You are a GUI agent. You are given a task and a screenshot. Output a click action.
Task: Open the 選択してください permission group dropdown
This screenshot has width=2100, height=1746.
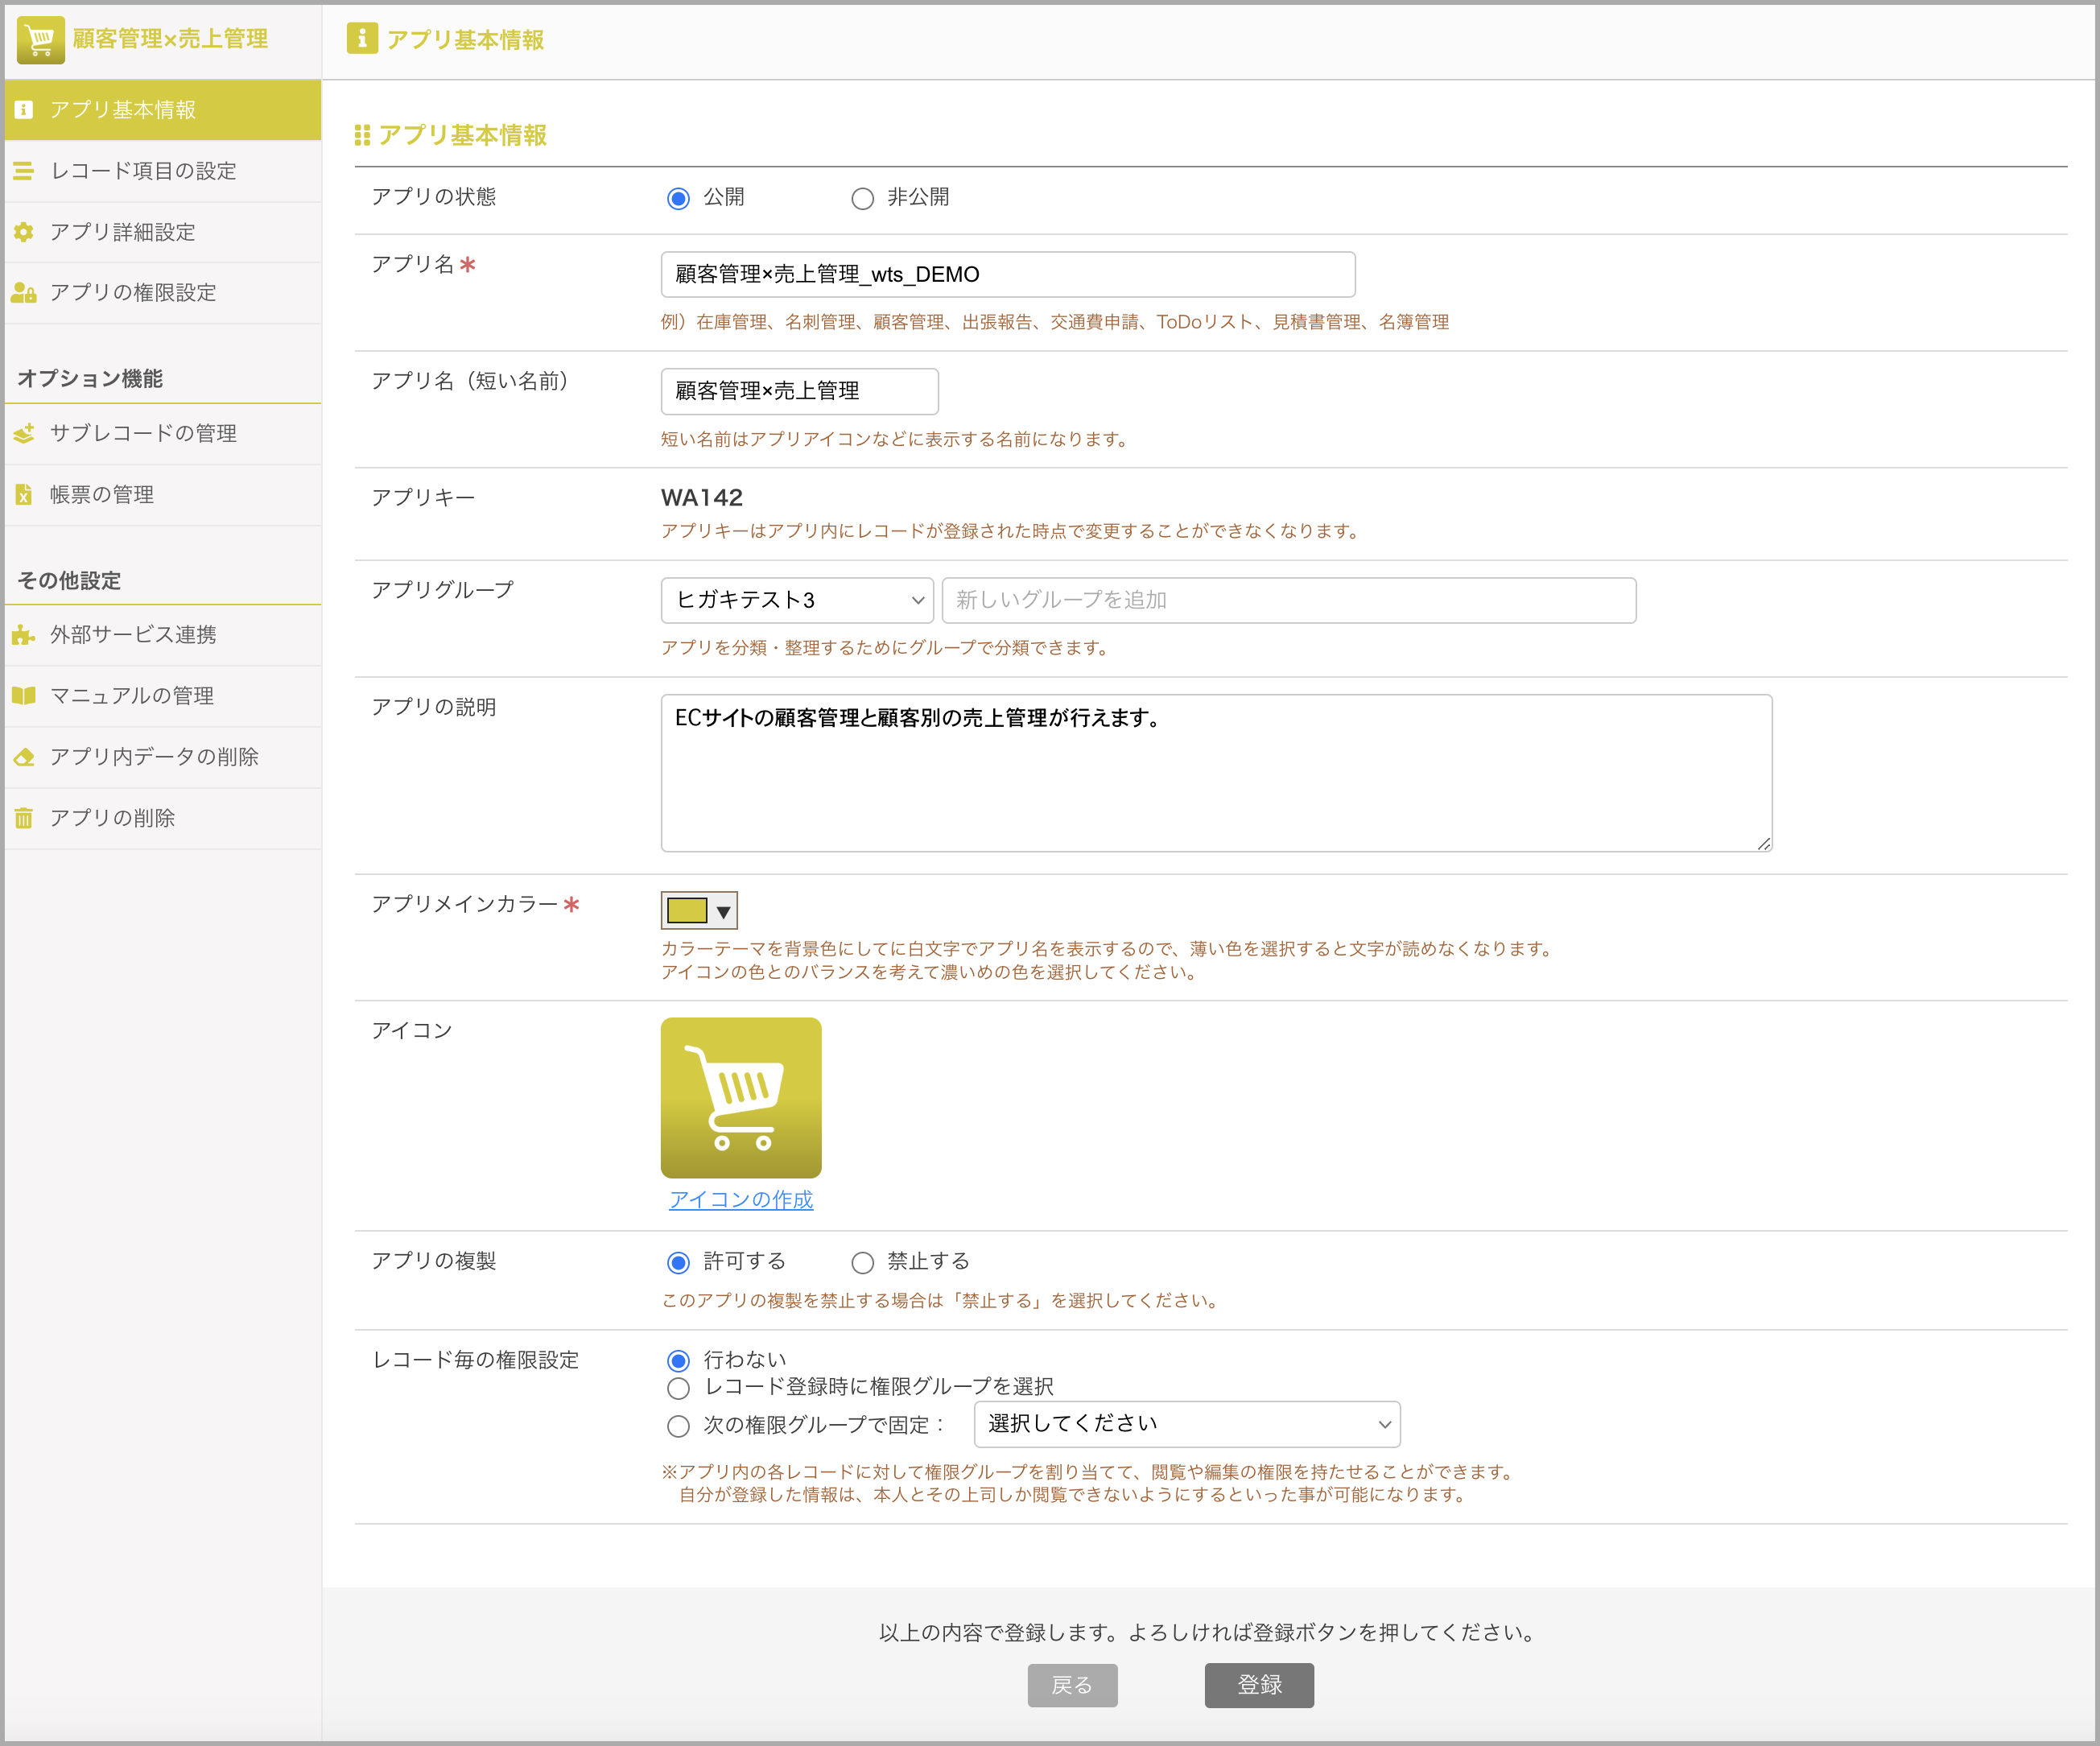click(x=1187, y=1424)
